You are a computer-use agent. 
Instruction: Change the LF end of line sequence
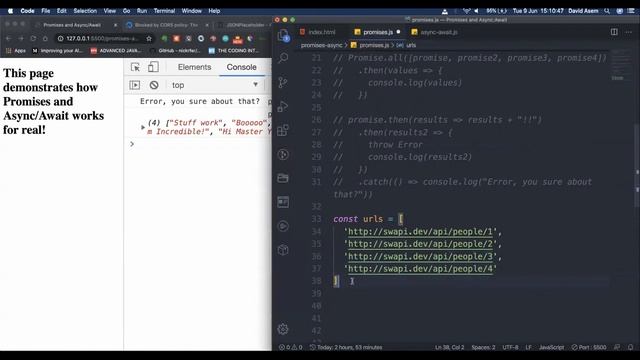[529, 347]
